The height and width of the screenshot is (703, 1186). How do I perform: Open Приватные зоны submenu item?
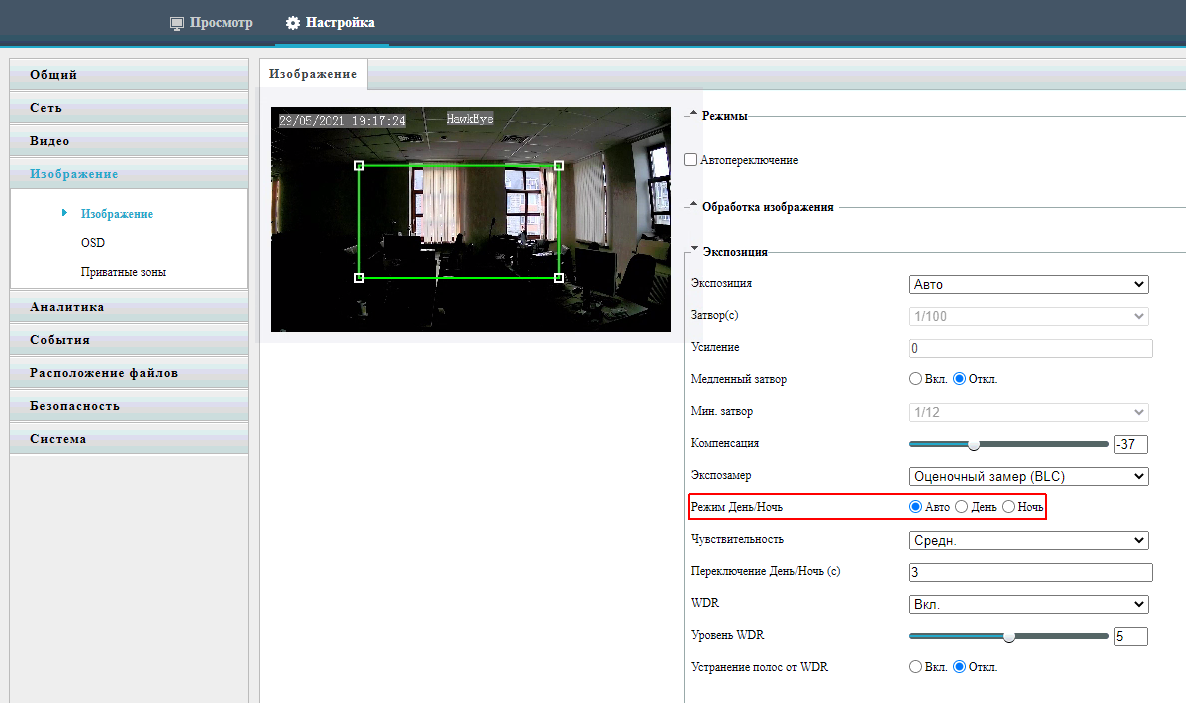click(123, 272)
